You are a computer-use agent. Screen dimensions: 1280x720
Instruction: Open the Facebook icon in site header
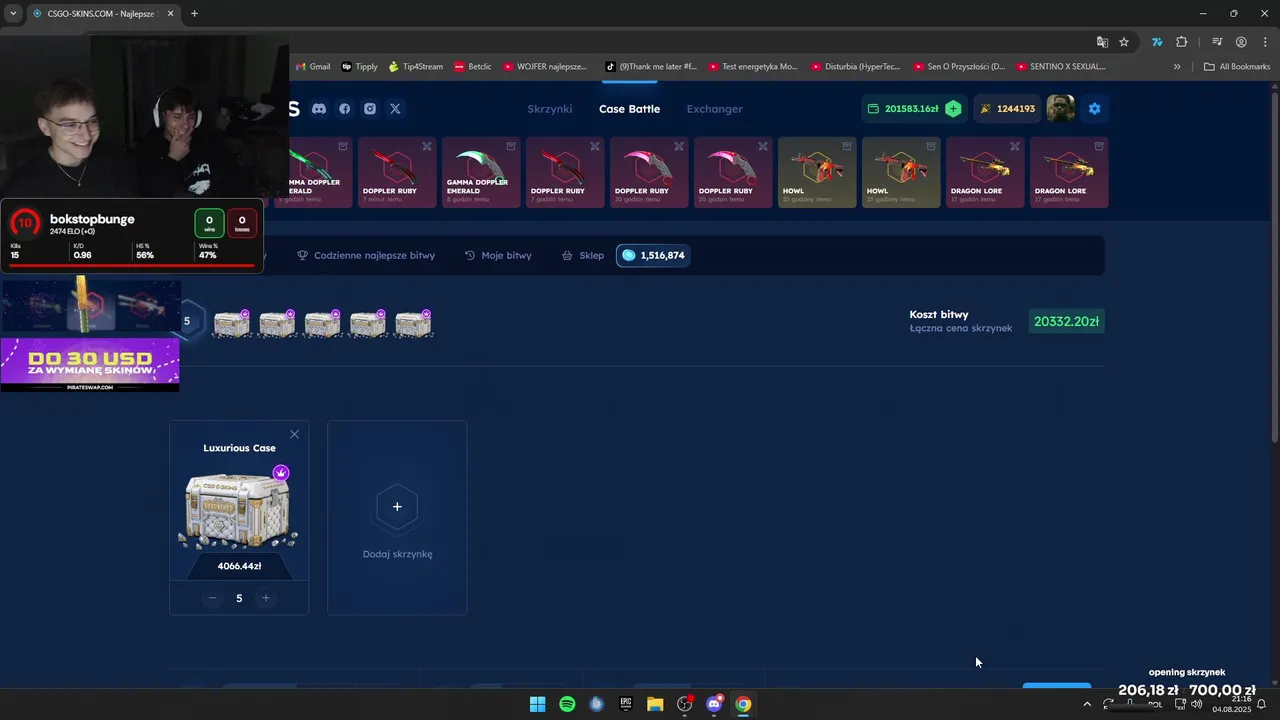(345, 109)
